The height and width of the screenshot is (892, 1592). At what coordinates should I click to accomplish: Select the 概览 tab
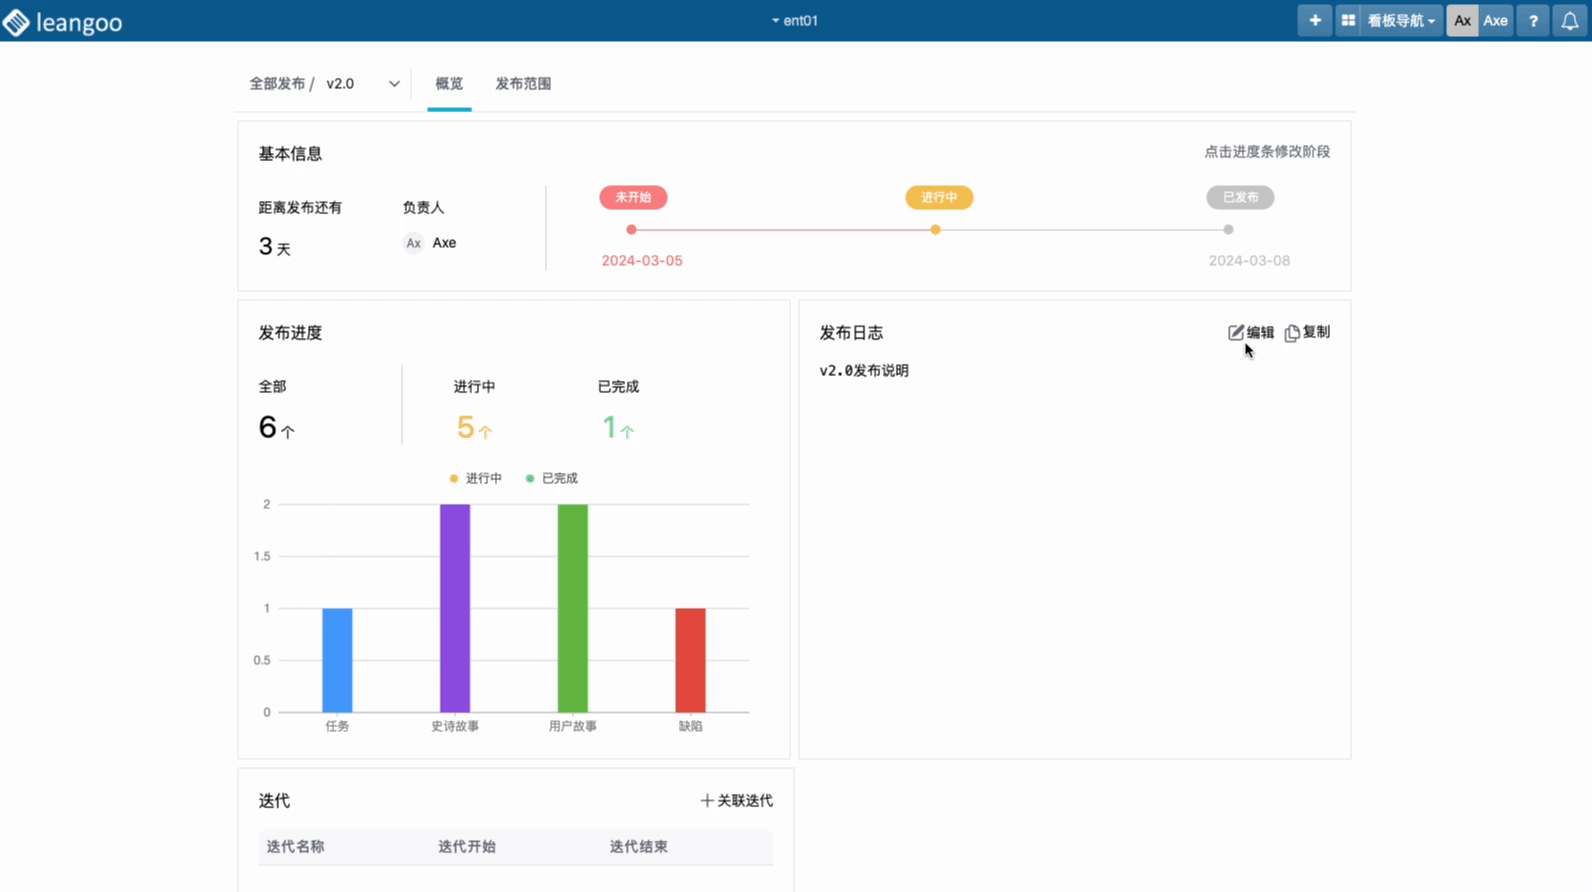[x=449, y=84]
